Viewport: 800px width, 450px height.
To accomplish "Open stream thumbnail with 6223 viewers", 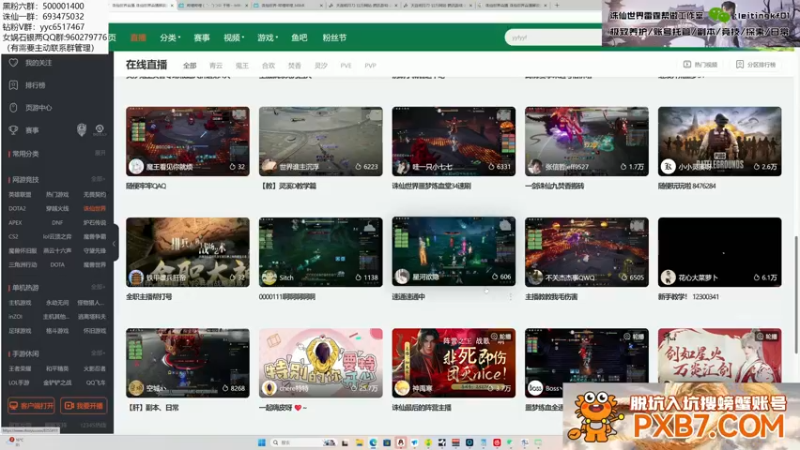I will click(320, 141).
